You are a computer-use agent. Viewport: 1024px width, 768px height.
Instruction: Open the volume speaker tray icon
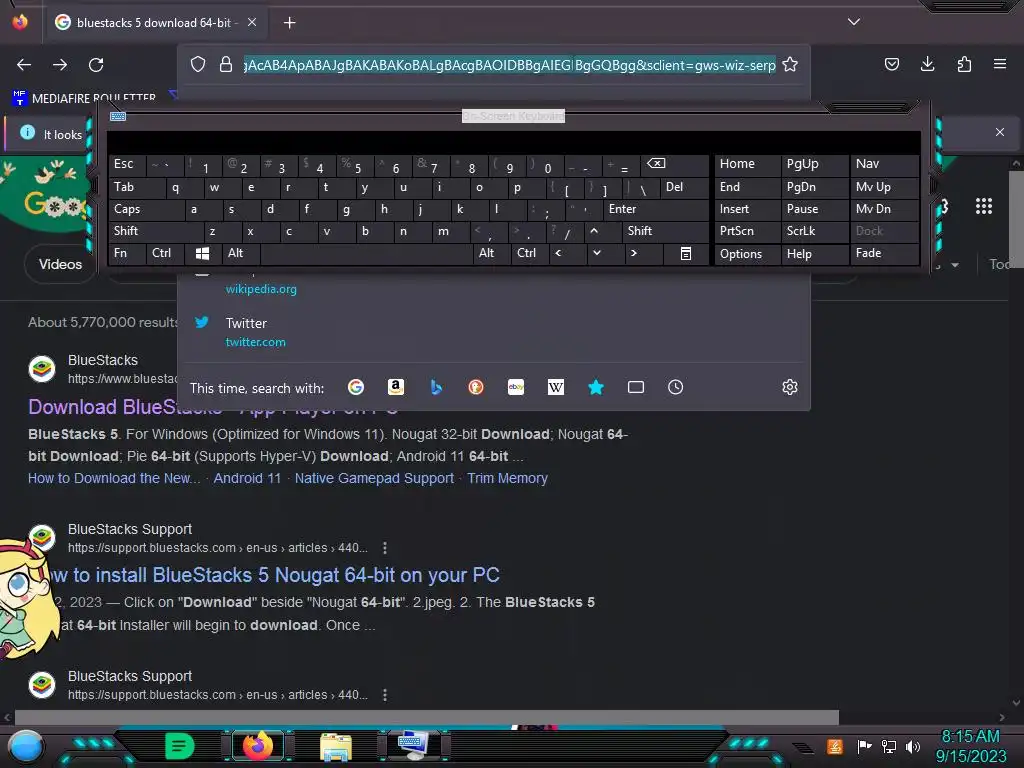coord(913,746)
